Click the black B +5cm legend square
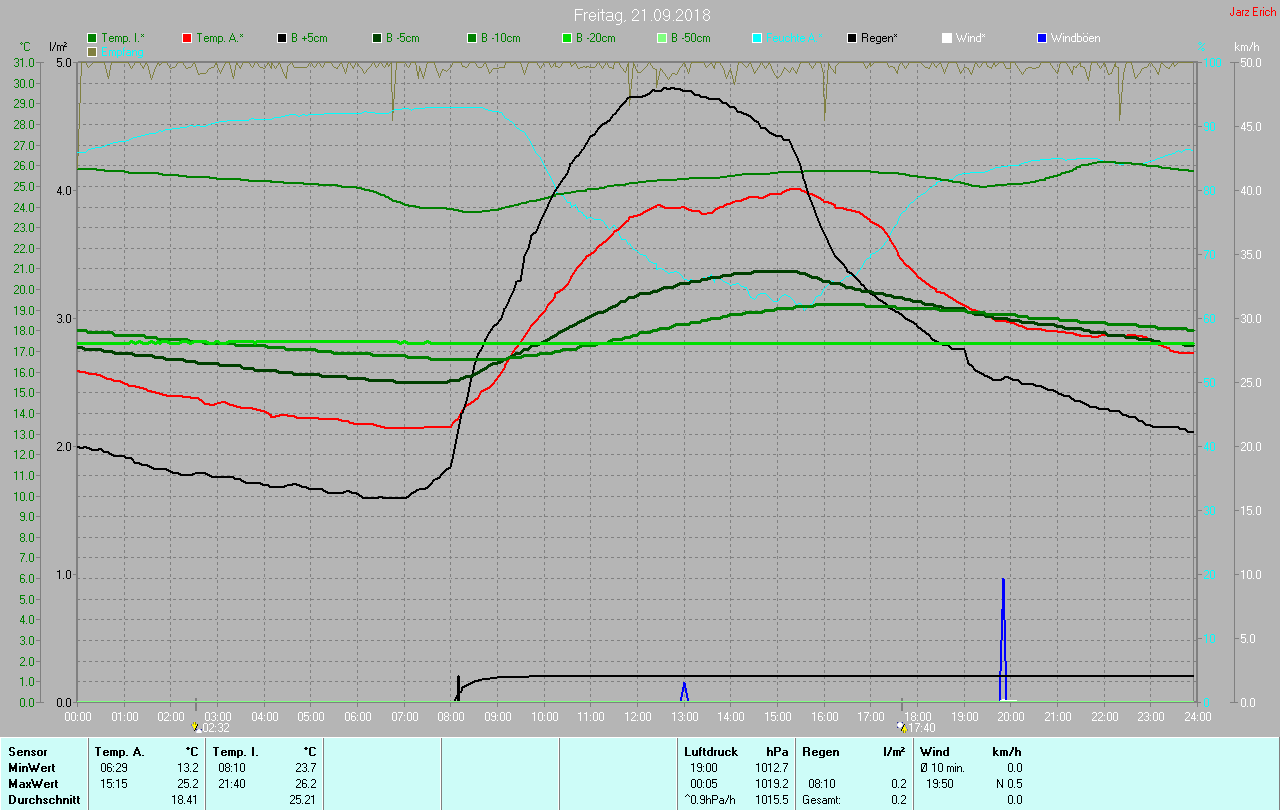1280x810 pixels. pyautogui.click(x=282, y=38)
